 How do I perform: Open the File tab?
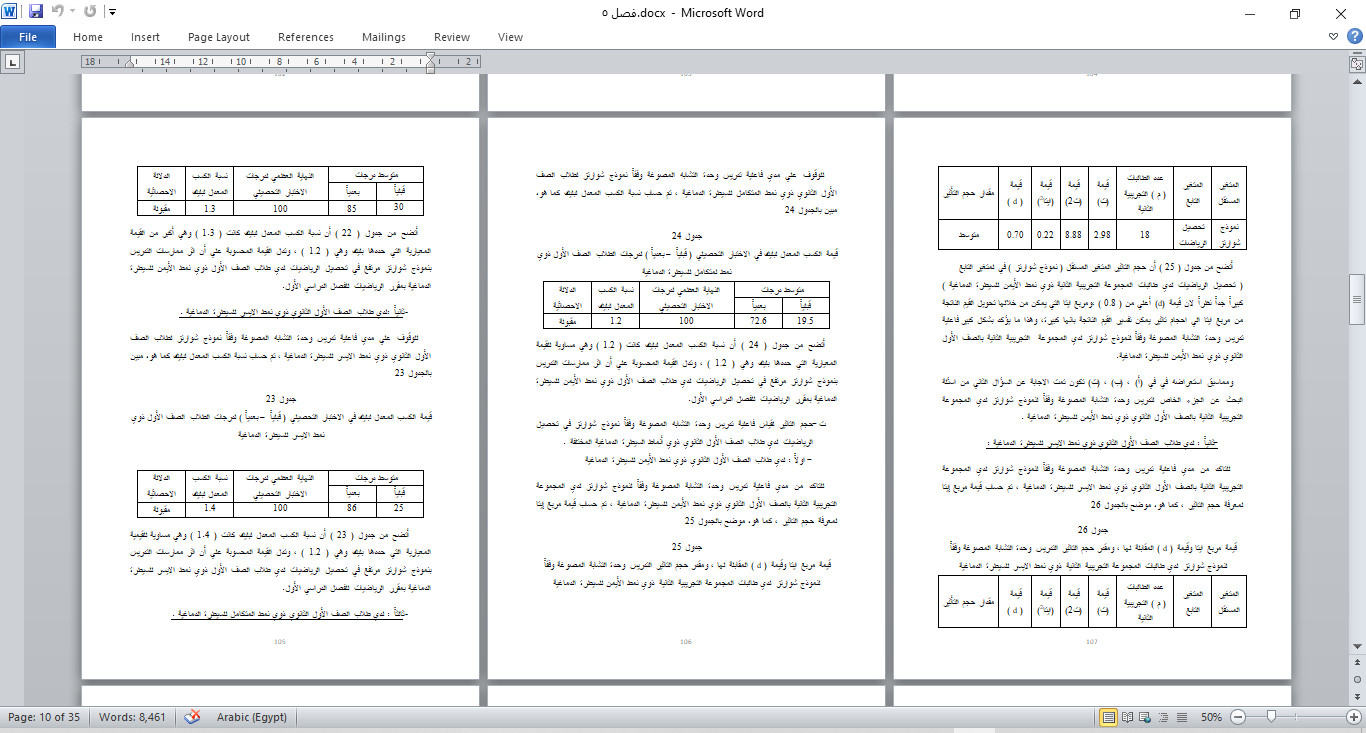[x=28, y=35]
